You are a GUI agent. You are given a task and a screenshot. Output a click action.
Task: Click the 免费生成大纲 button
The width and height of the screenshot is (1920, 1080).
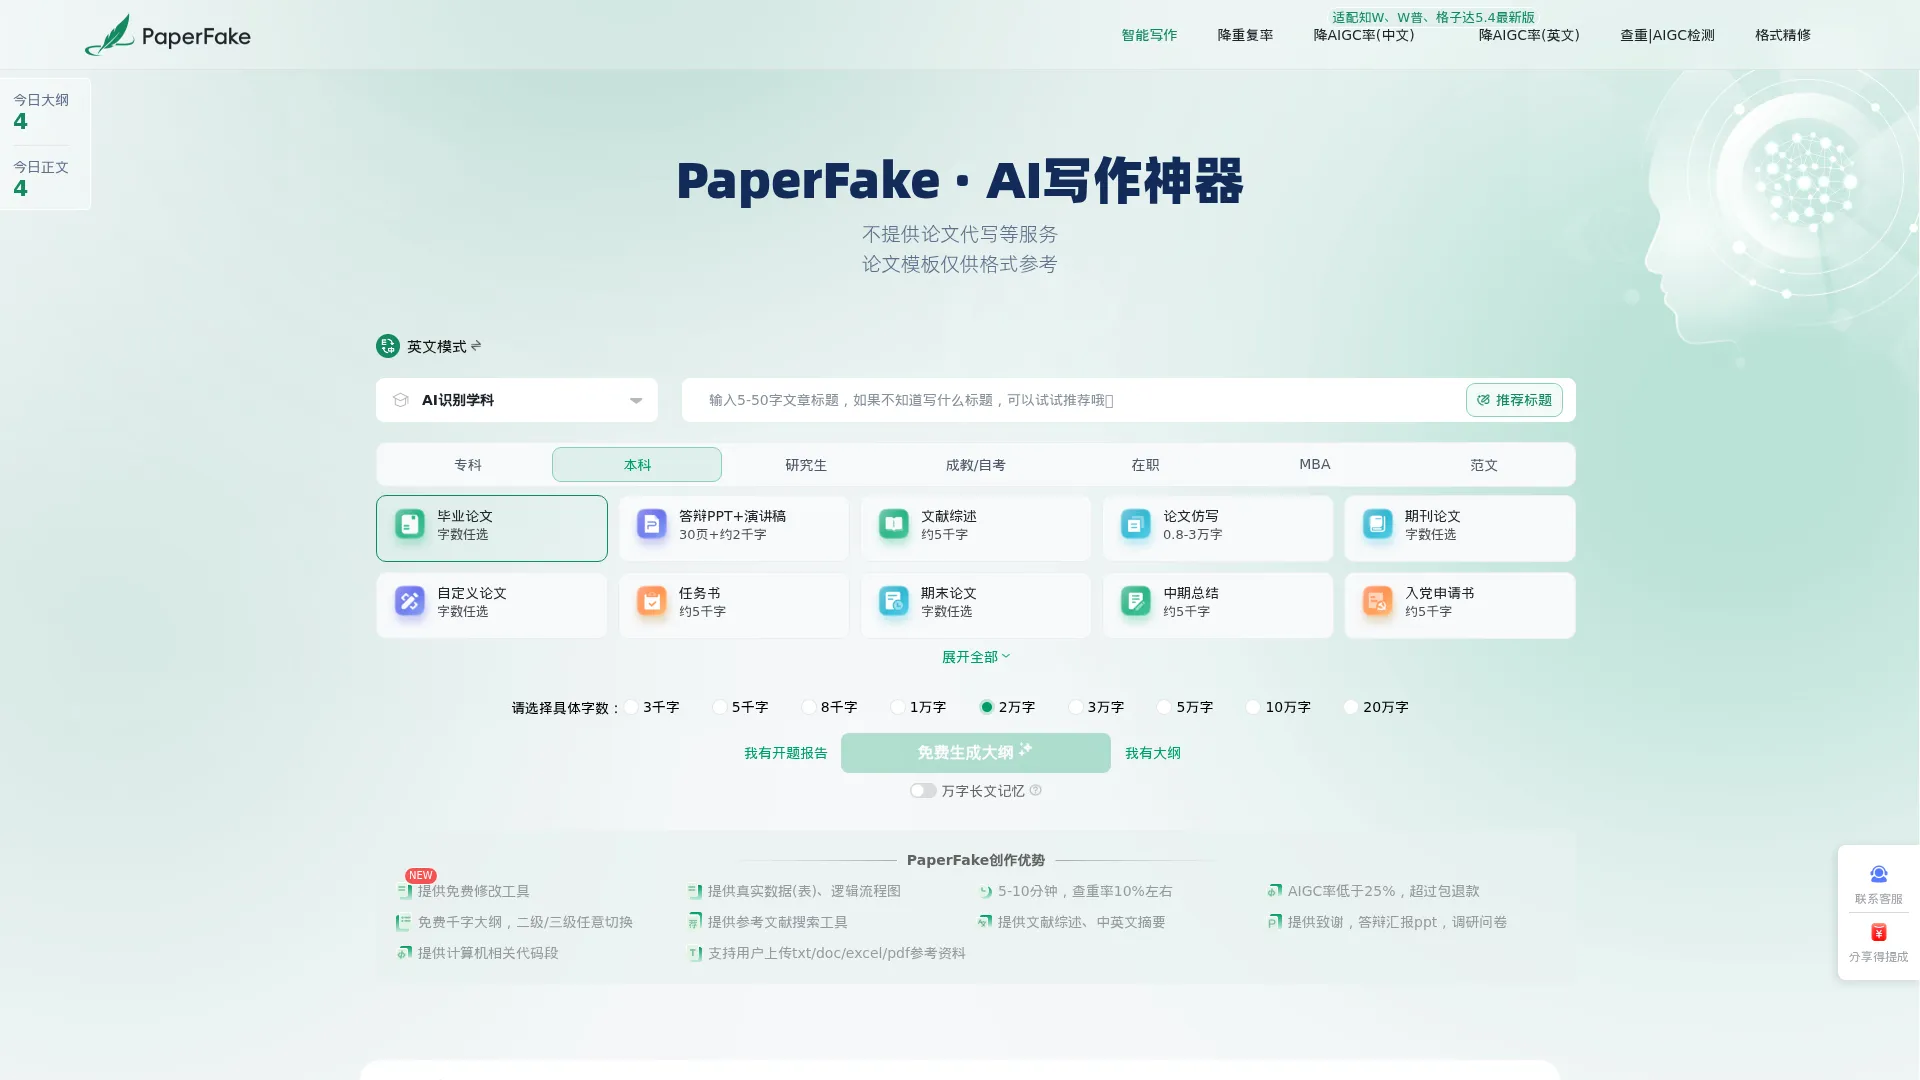pyautogui.click(x=976, y=753)
